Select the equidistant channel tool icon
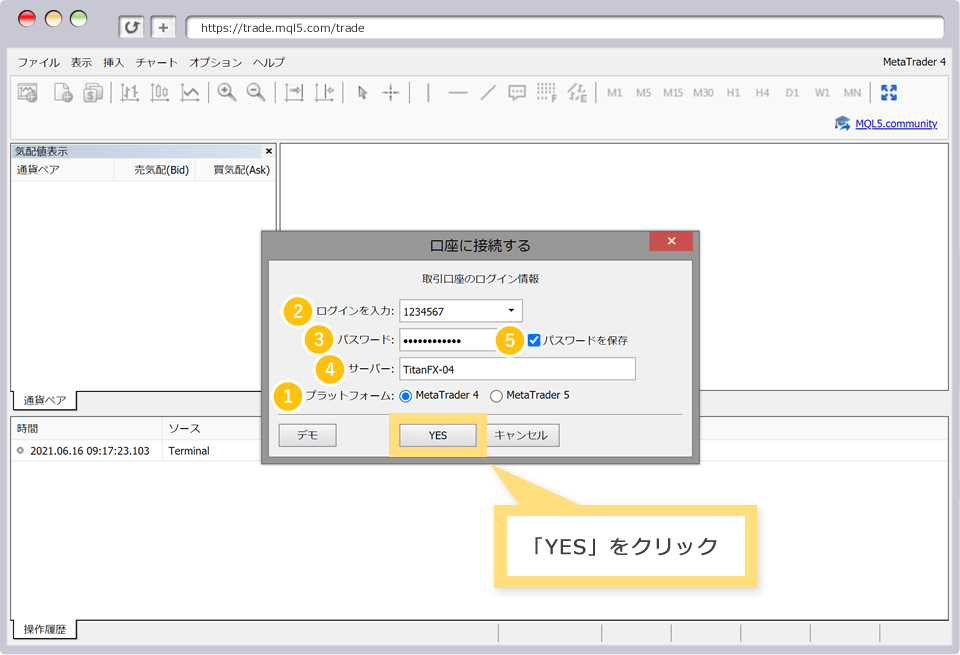Image resolution: width=960 pixels, height=655 pixels. pyautogui.click(x=577, y=93)
